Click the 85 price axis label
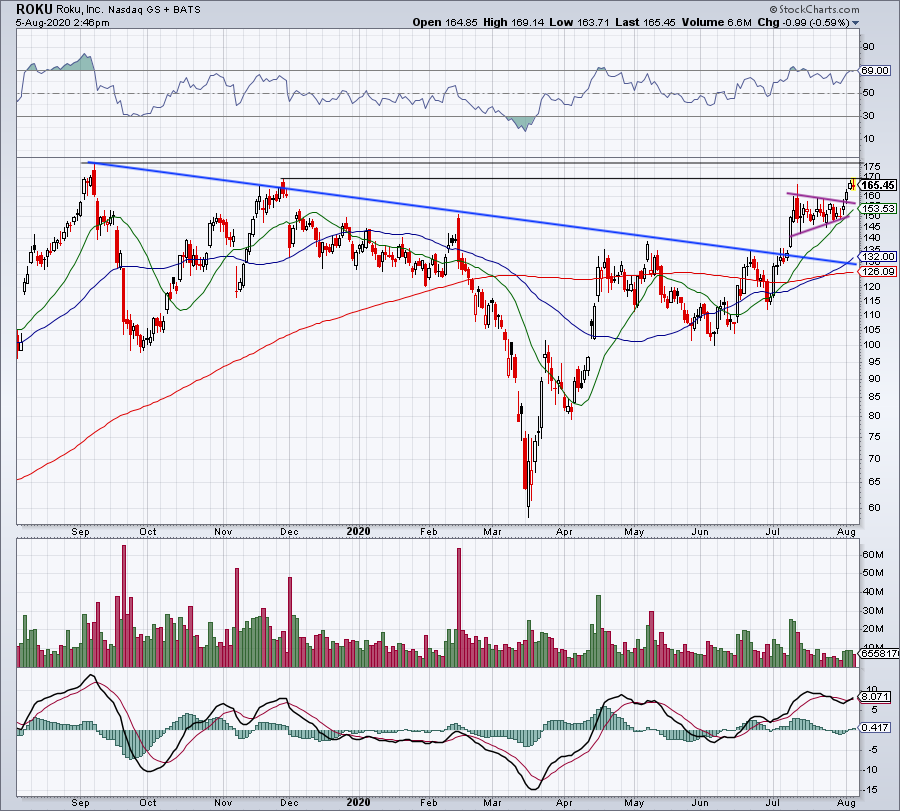900x811 pixels. pos(874,397)
